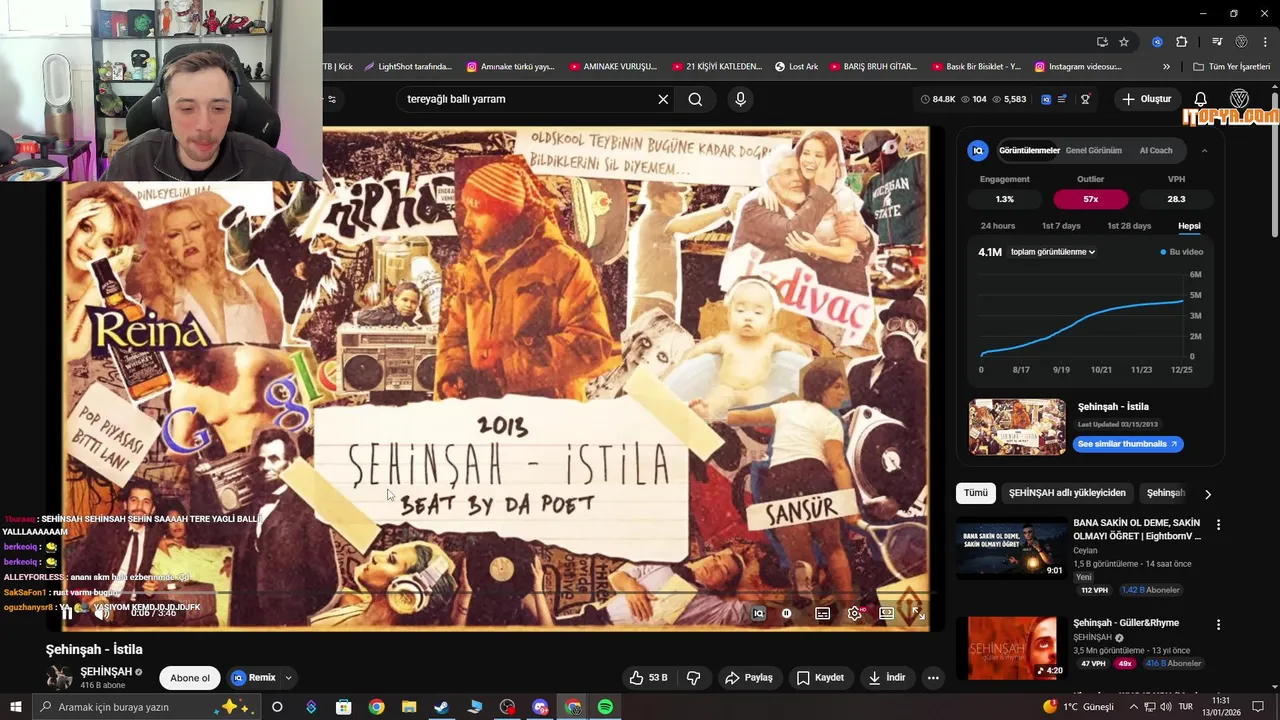Select the 24 hours range tab

tap(997, 226)
